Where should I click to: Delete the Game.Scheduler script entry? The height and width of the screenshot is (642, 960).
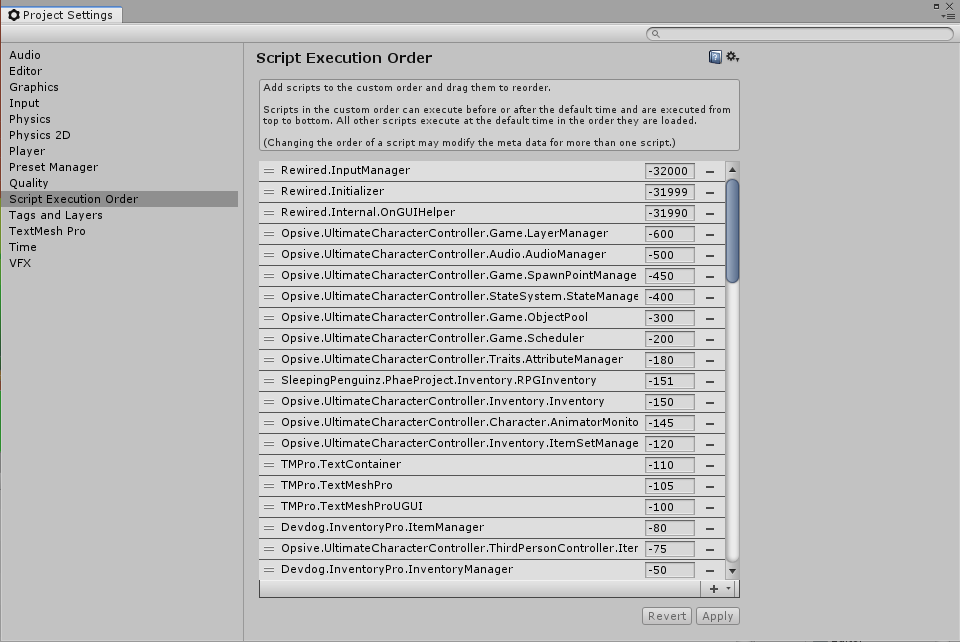coord(710,339)
